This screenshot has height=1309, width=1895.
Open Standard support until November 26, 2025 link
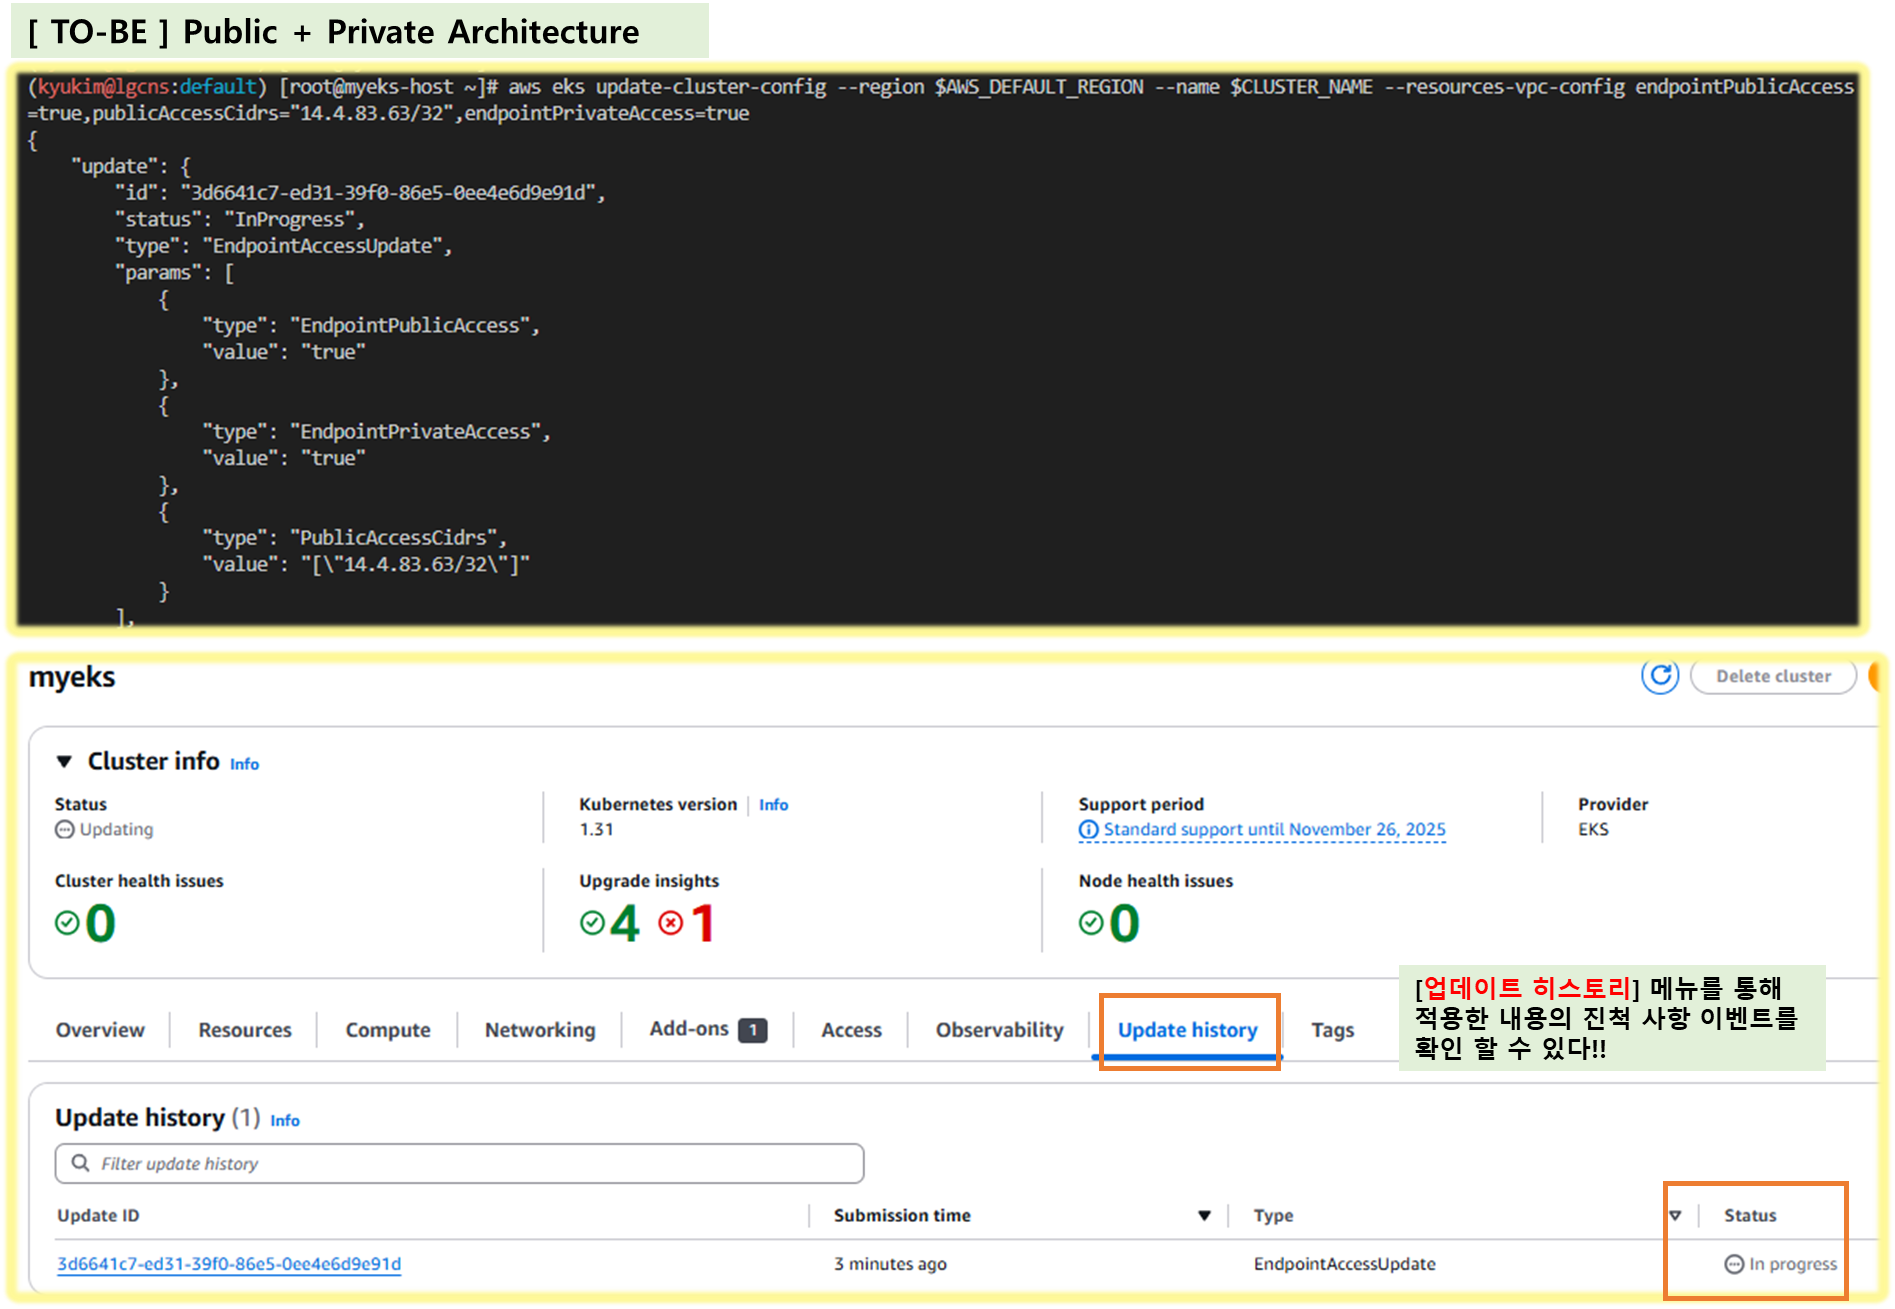click(1274, 830)
